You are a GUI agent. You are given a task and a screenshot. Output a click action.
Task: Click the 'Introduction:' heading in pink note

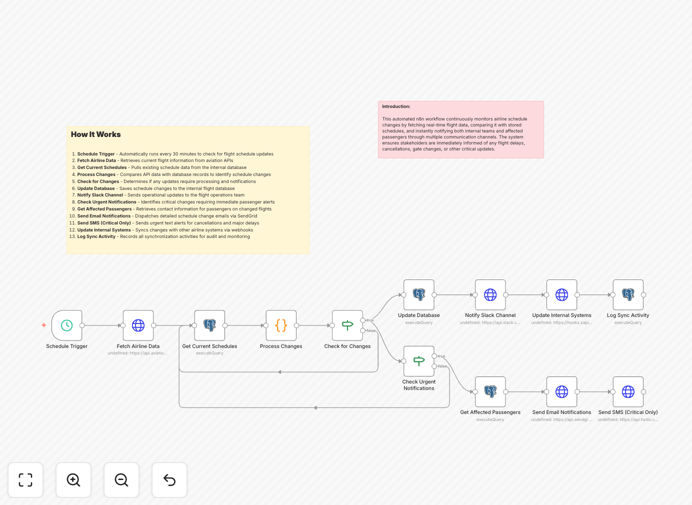coord(396,106)
